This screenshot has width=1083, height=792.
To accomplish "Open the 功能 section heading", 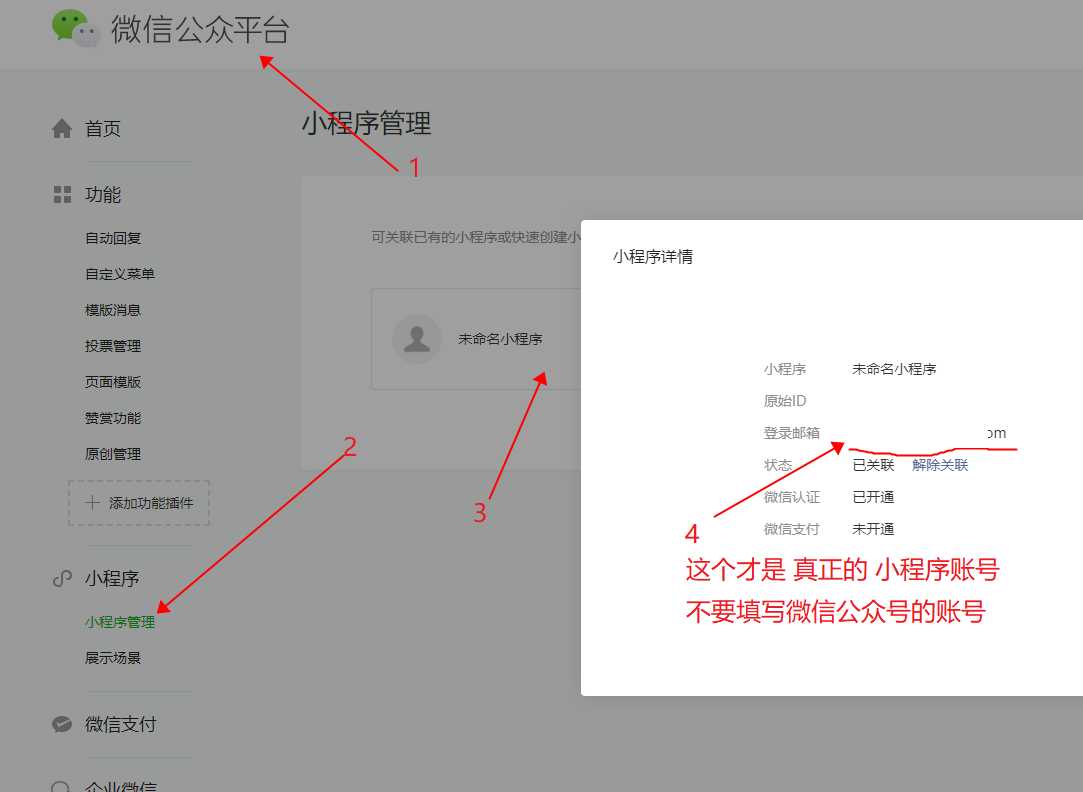I will coord(103,195).
